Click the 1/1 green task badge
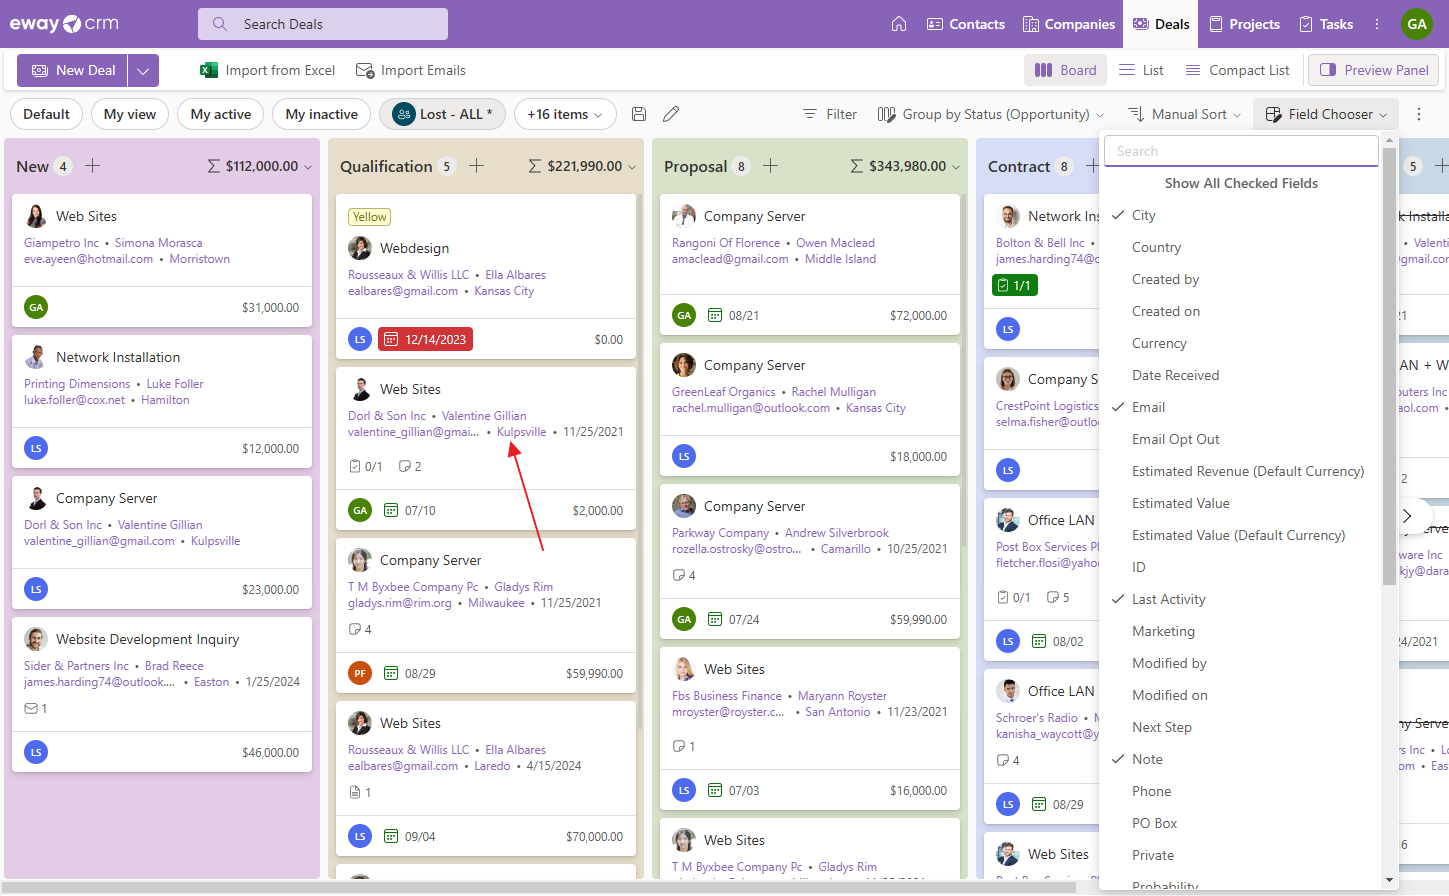 point(1015,285)
